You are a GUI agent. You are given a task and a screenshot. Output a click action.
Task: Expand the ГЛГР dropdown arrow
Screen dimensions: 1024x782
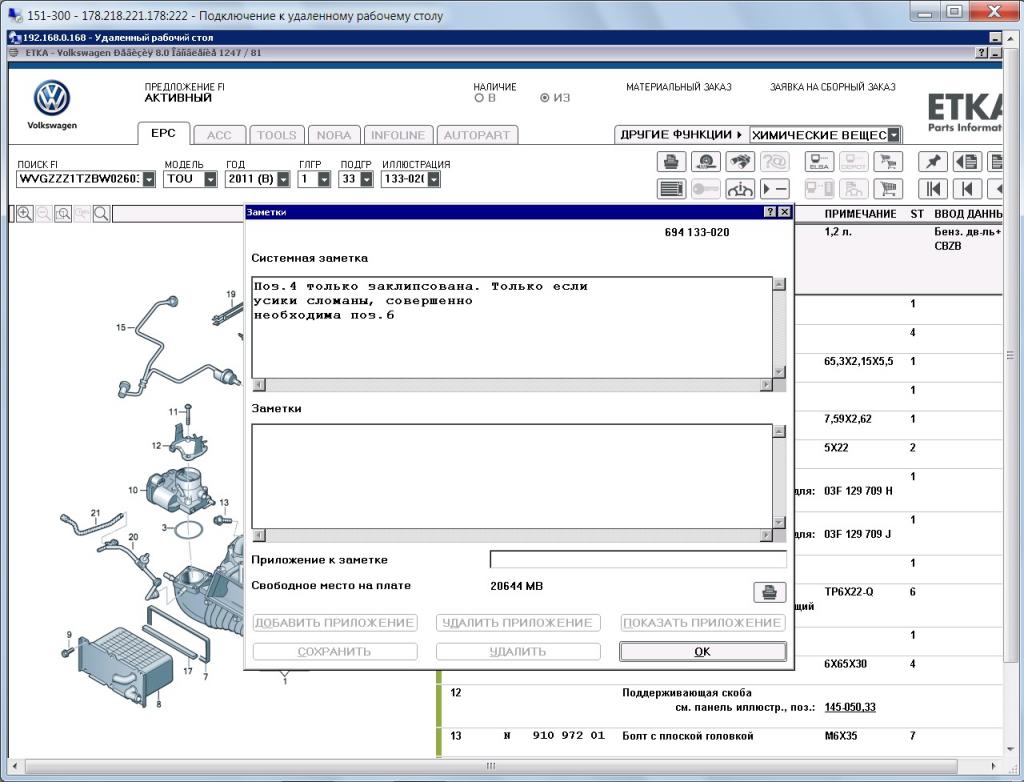pos(324,179)
